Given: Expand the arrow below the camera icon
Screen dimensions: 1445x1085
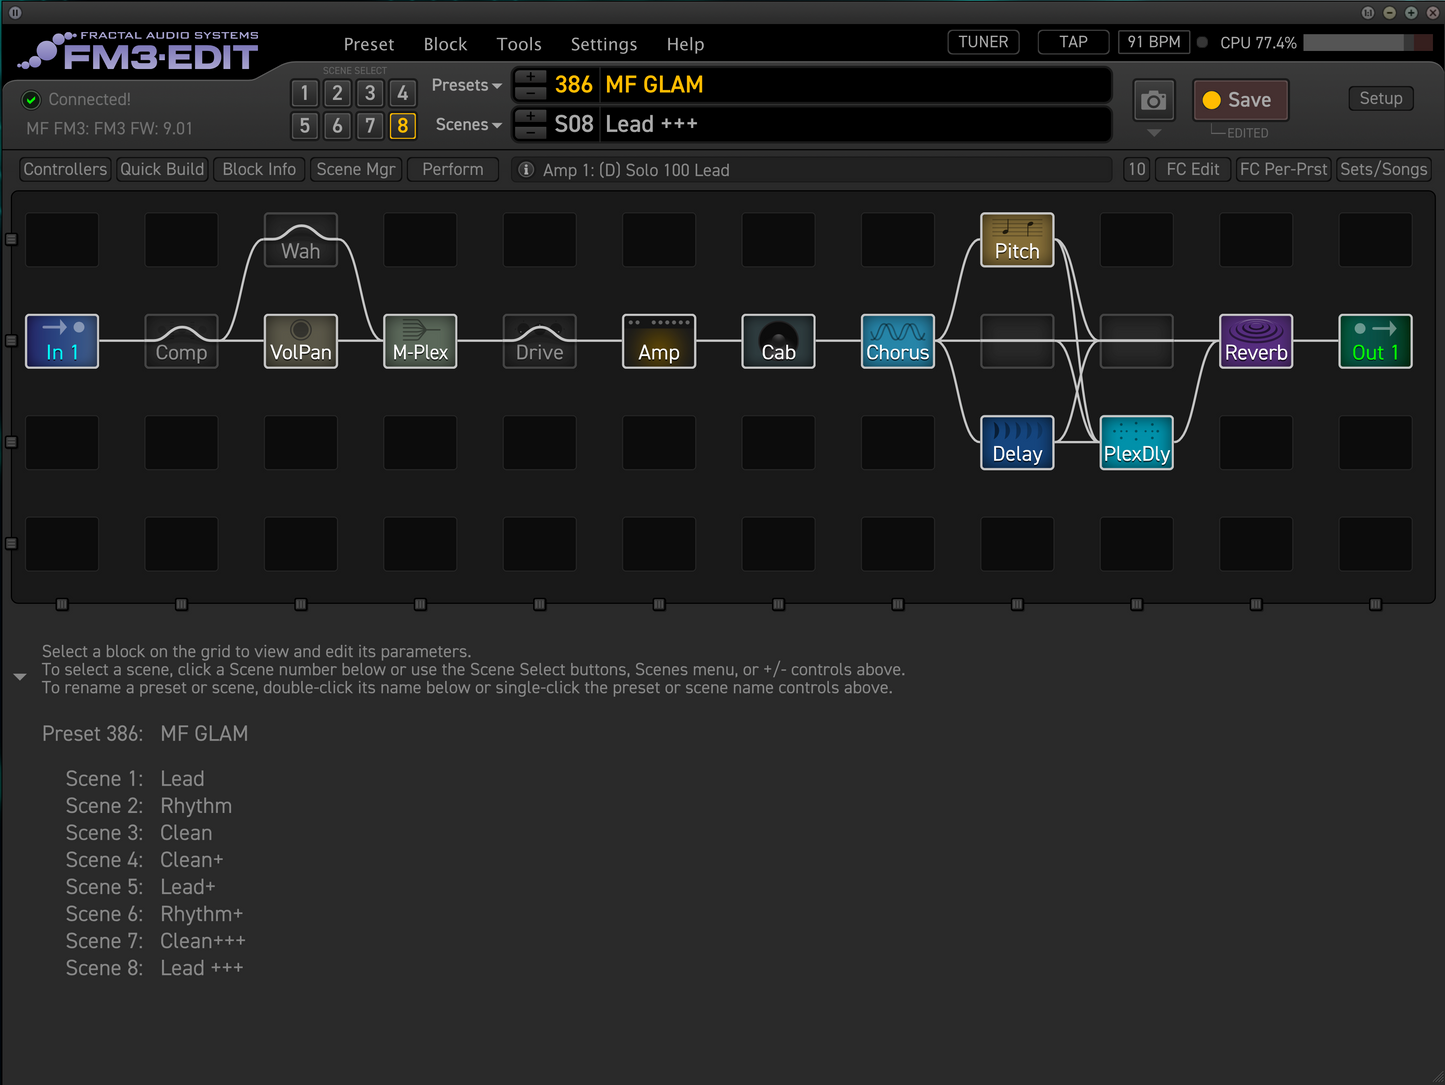Looking at the screenshot, I should pyautogui.click(x=1154, y=133).
